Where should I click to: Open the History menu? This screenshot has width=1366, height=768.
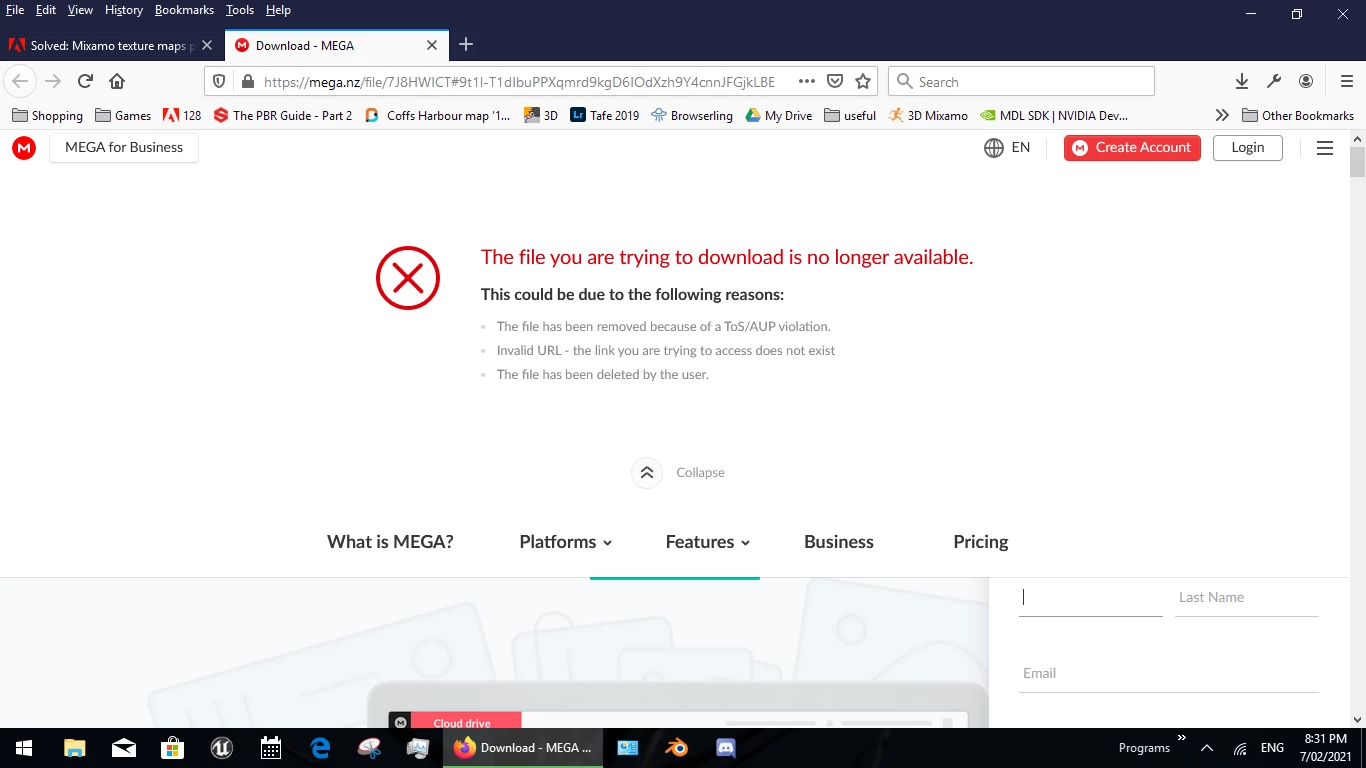point(124,10)
